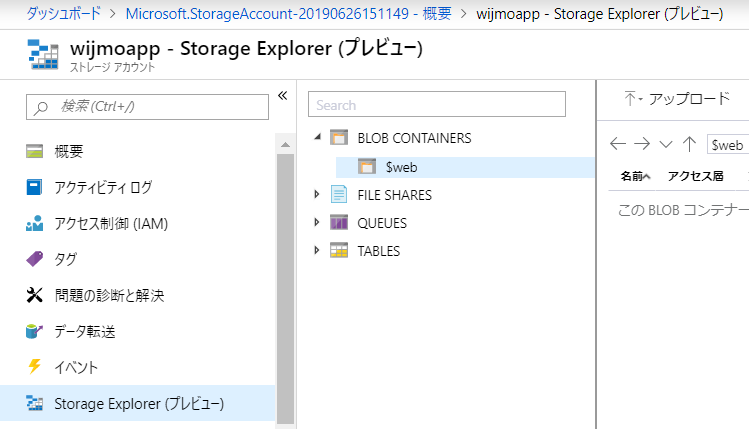
Task: Open the 概要 menu item
Action: (69, 151)
